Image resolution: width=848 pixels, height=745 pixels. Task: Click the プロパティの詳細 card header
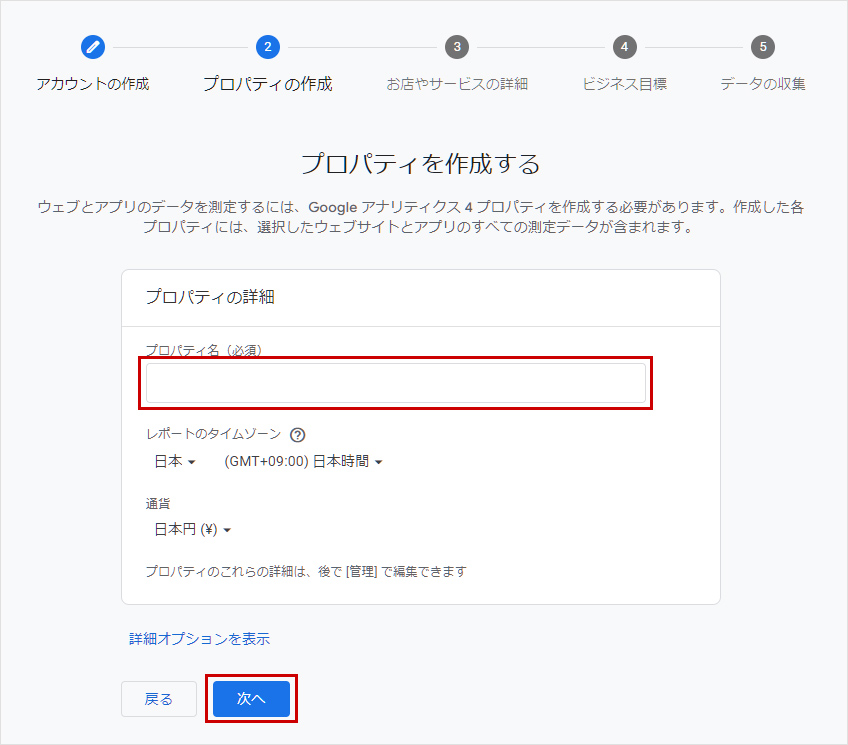(x=210, y=297)
